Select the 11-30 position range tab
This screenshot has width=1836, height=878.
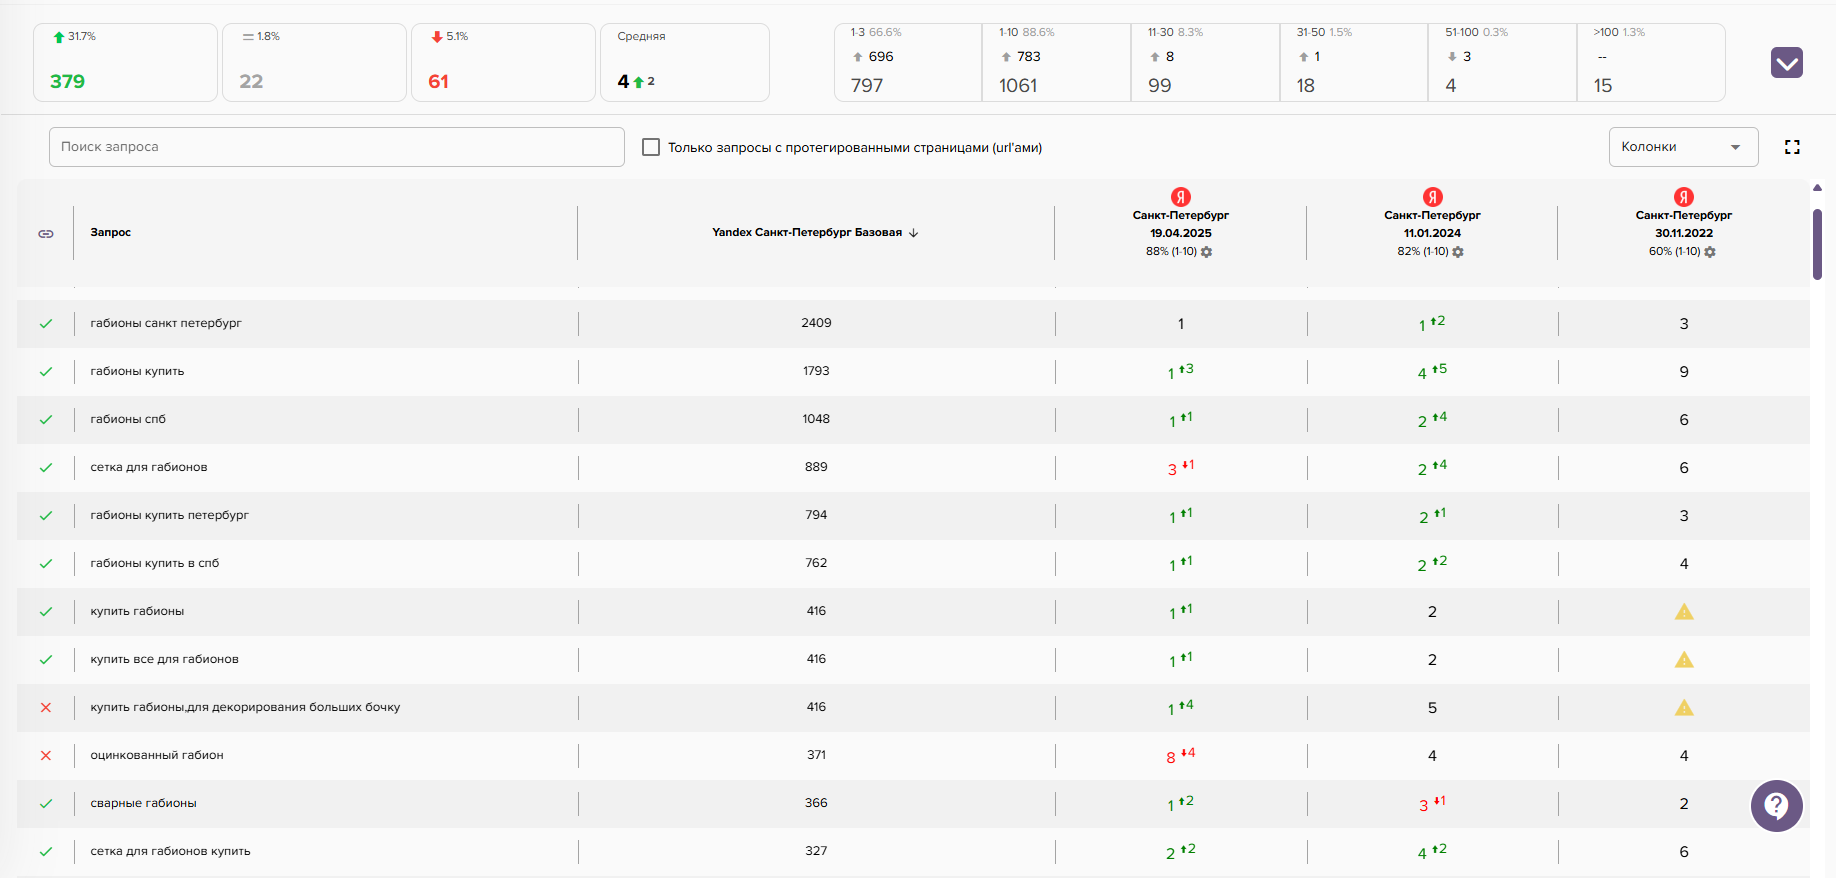coord(1204,62)
